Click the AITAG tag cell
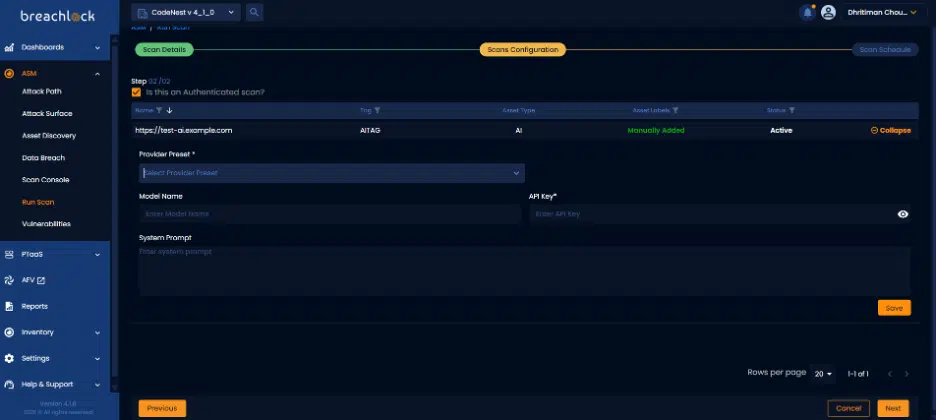Viewport: 936px width, 420px height. pyautogui.click(x=370, y=131)
